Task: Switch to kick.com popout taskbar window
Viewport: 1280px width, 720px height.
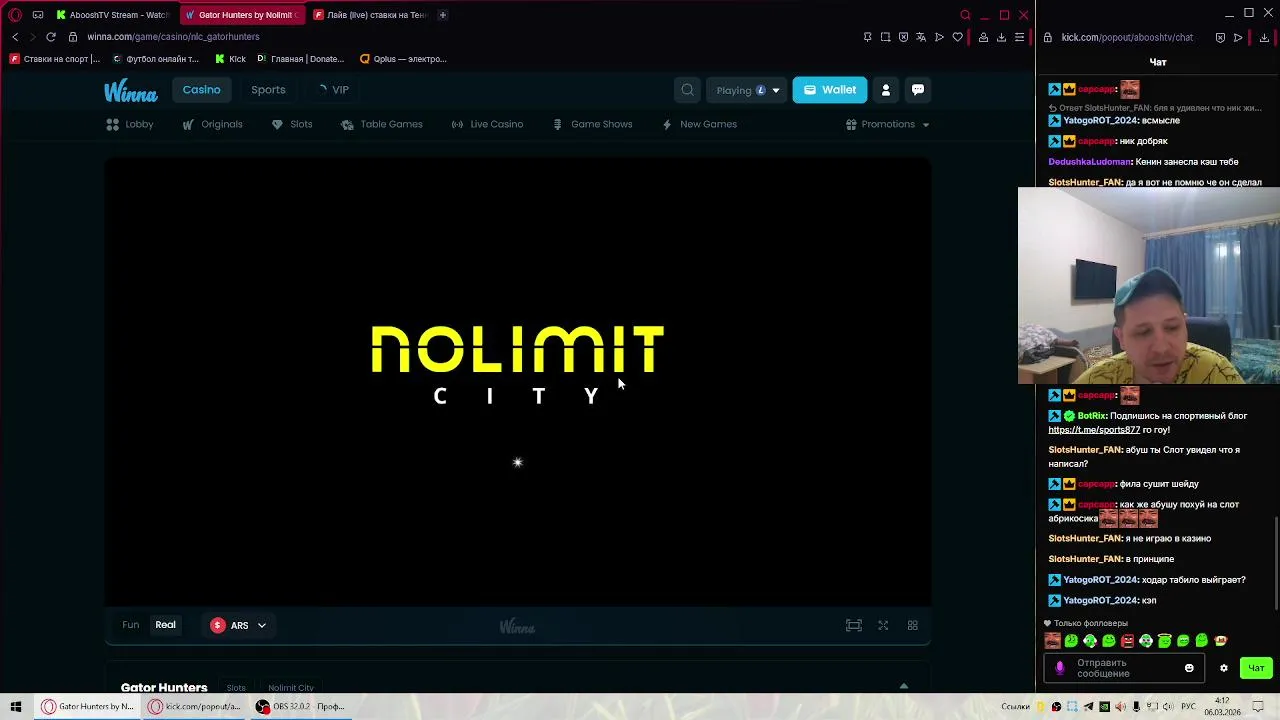Action: (195, 707)
